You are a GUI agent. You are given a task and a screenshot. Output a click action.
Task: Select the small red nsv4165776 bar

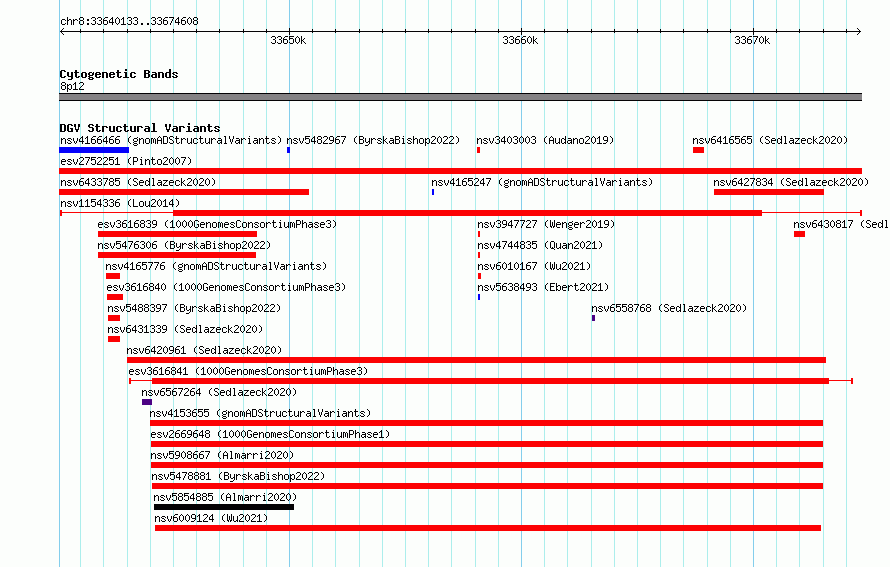pyautogui.click(x=113, y=276)
